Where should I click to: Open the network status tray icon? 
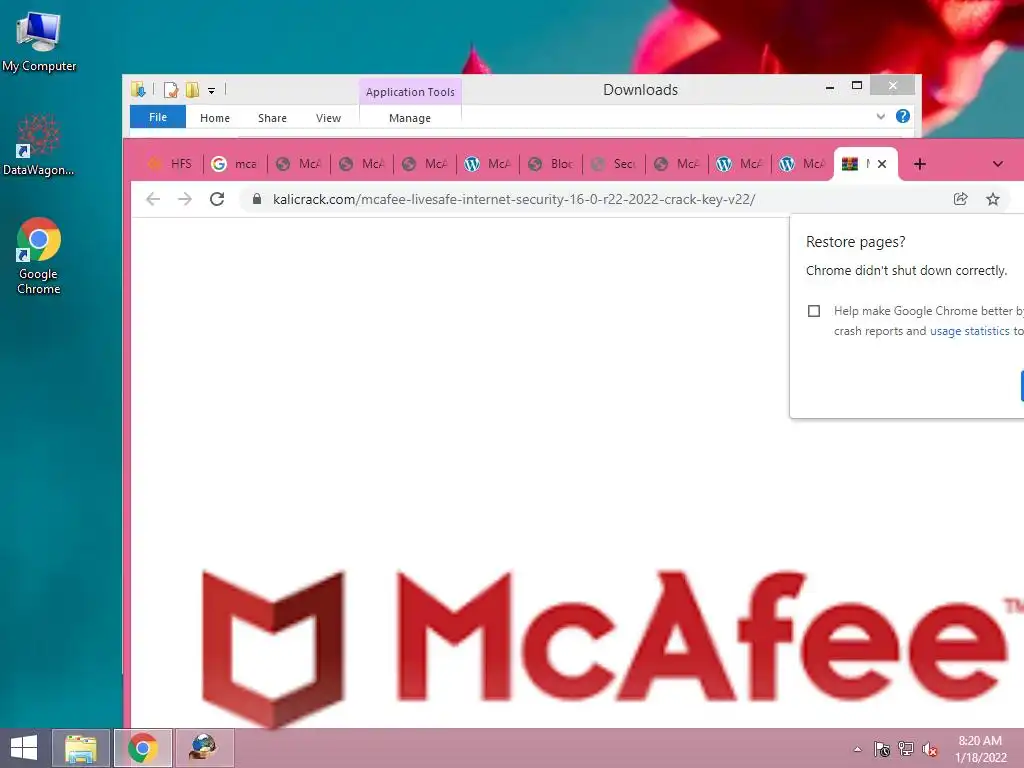point(906,749)
